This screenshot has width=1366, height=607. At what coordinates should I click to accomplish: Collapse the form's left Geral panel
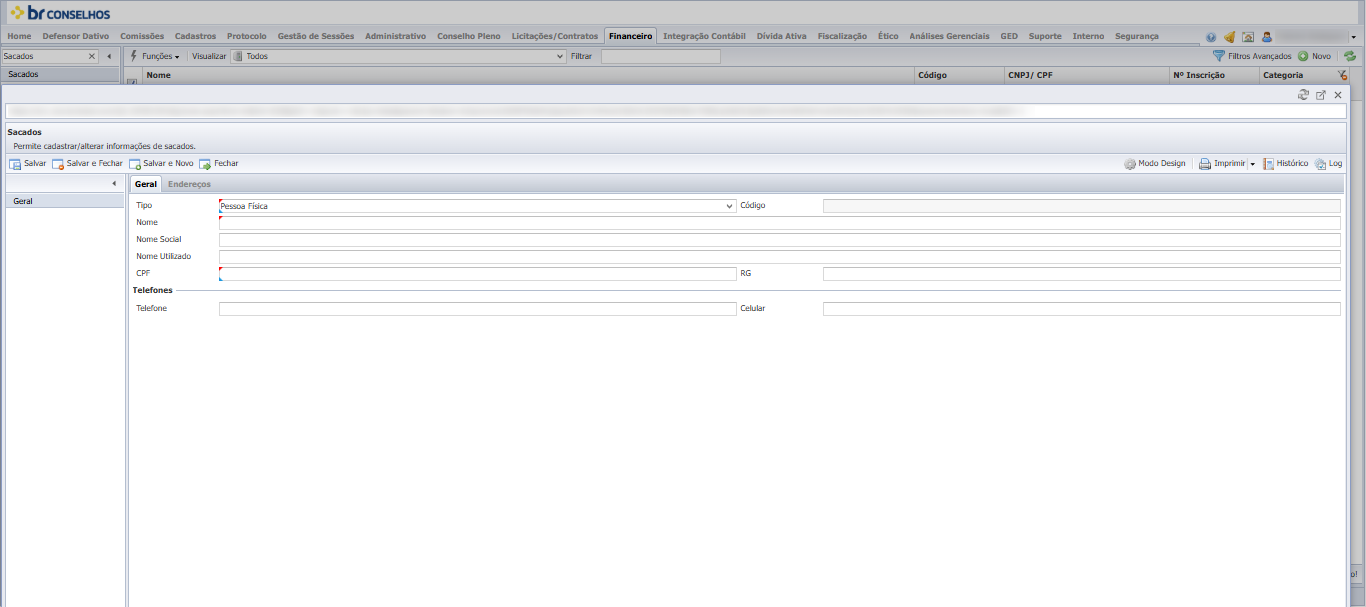point(114,183)
